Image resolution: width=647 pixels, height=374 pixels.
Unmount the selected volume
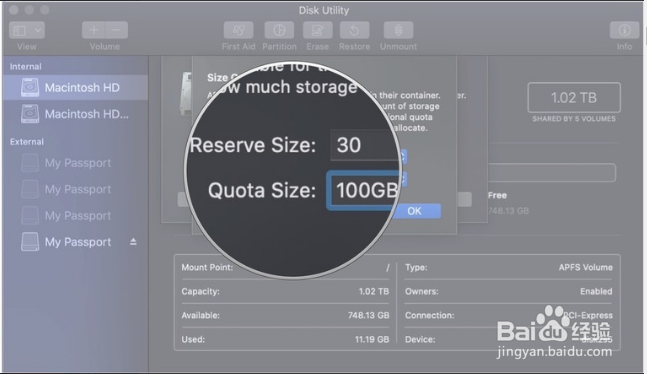point(398,30)
